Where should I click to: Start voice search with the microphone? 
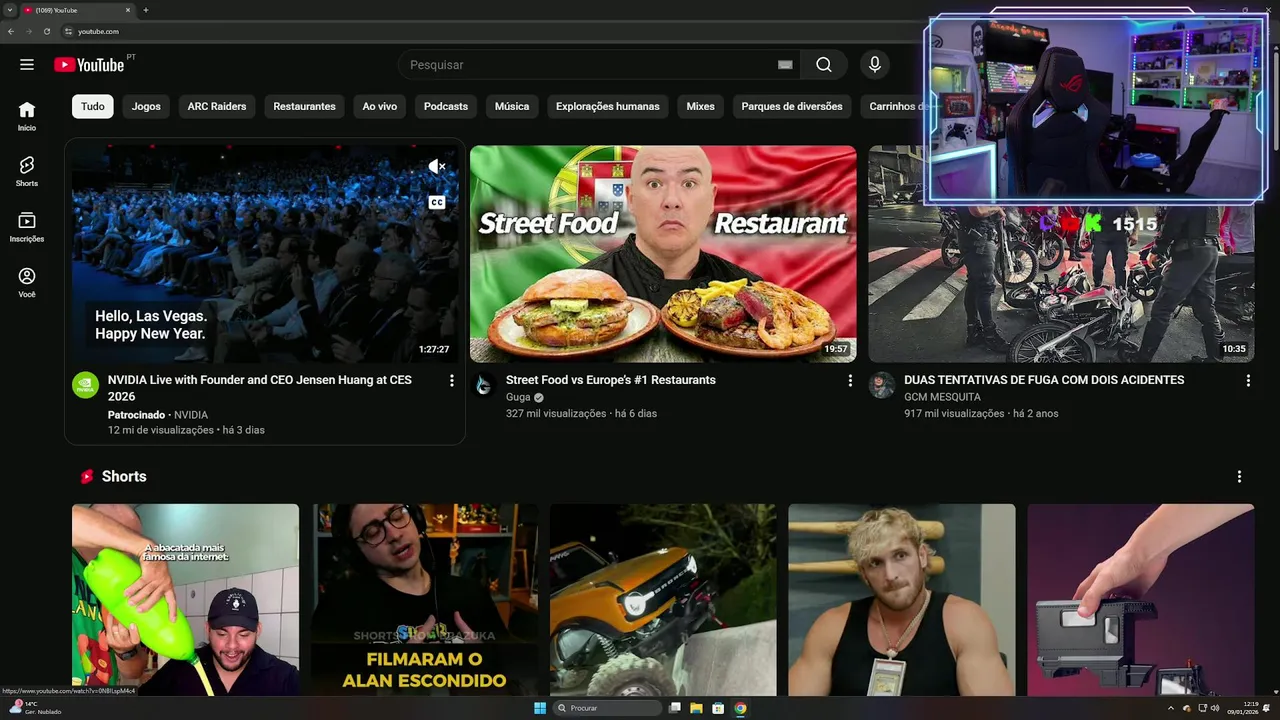pos(875,65)
